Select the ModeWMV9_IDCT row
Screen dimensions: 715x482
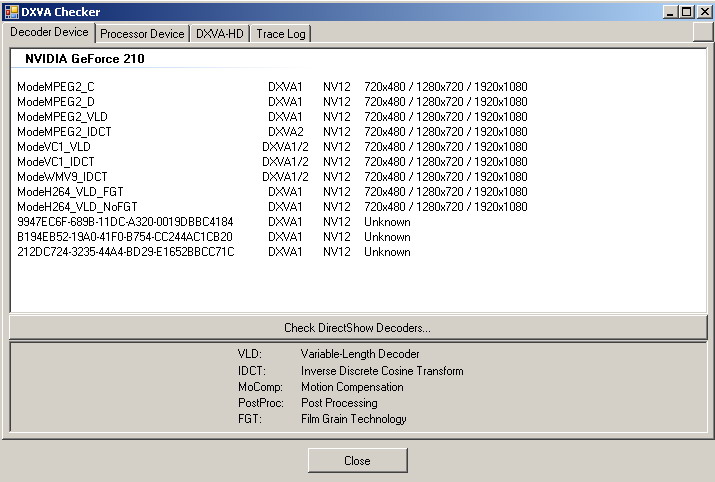(272, 177)
